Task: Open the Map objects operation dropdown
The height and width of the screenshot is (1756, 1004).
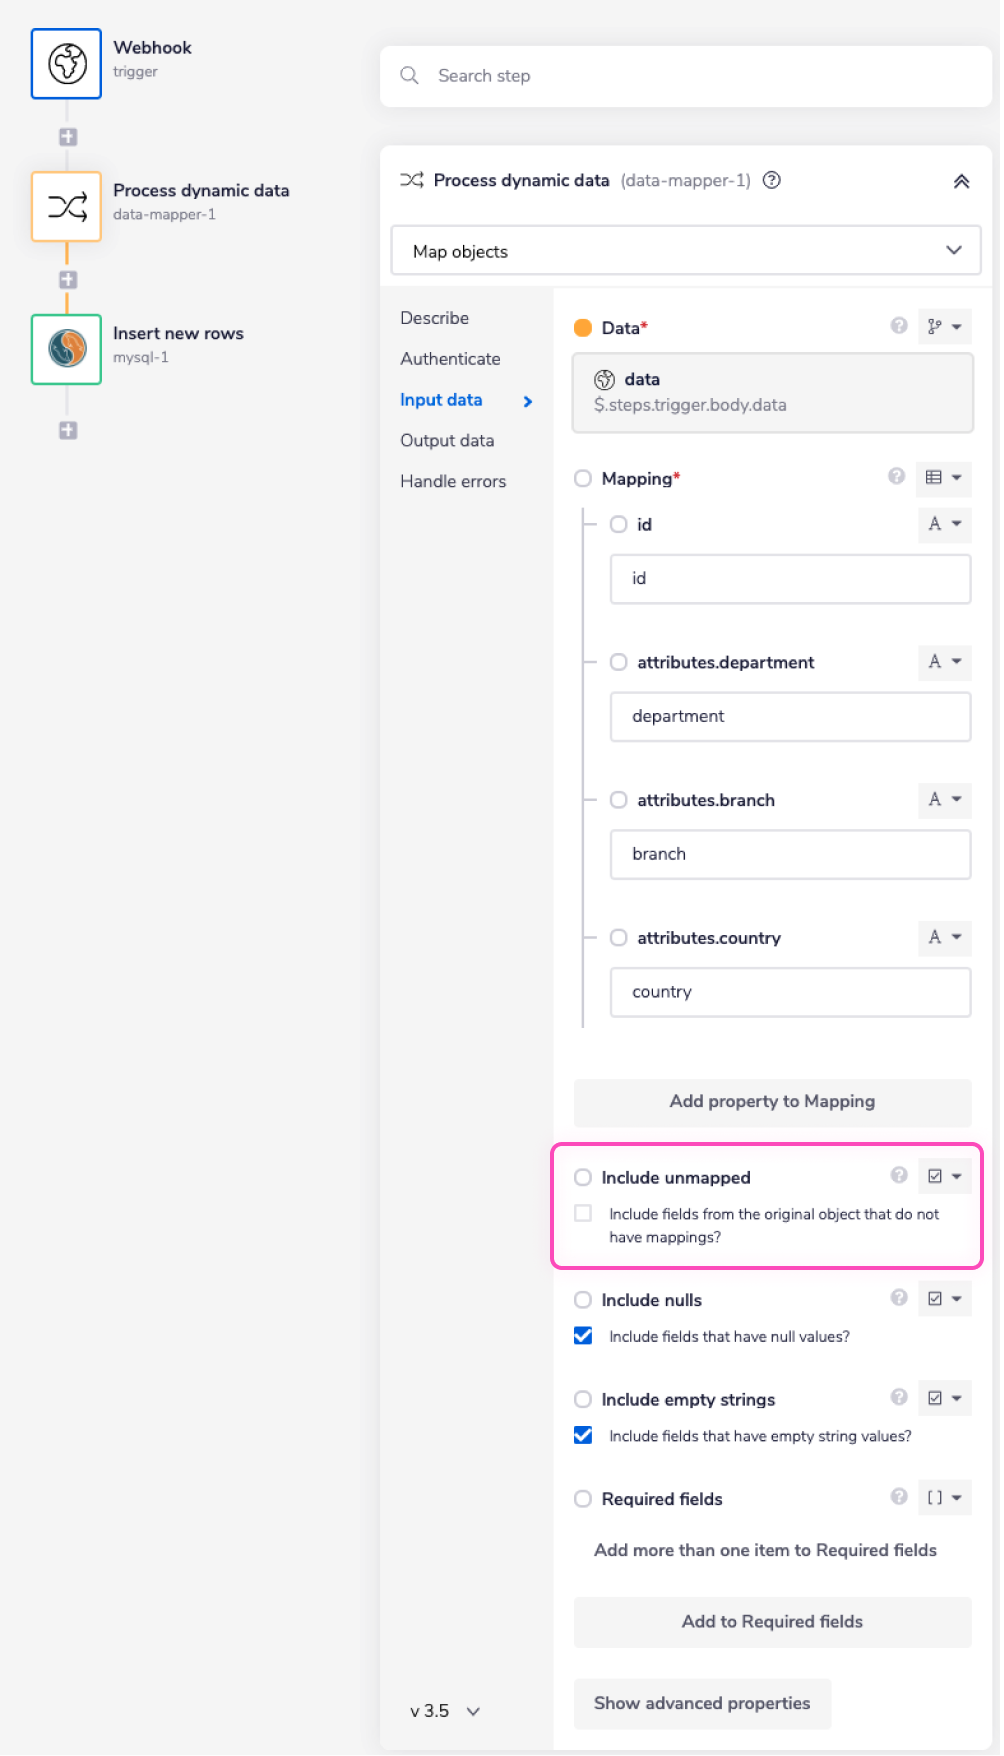Action: (685, 251)
